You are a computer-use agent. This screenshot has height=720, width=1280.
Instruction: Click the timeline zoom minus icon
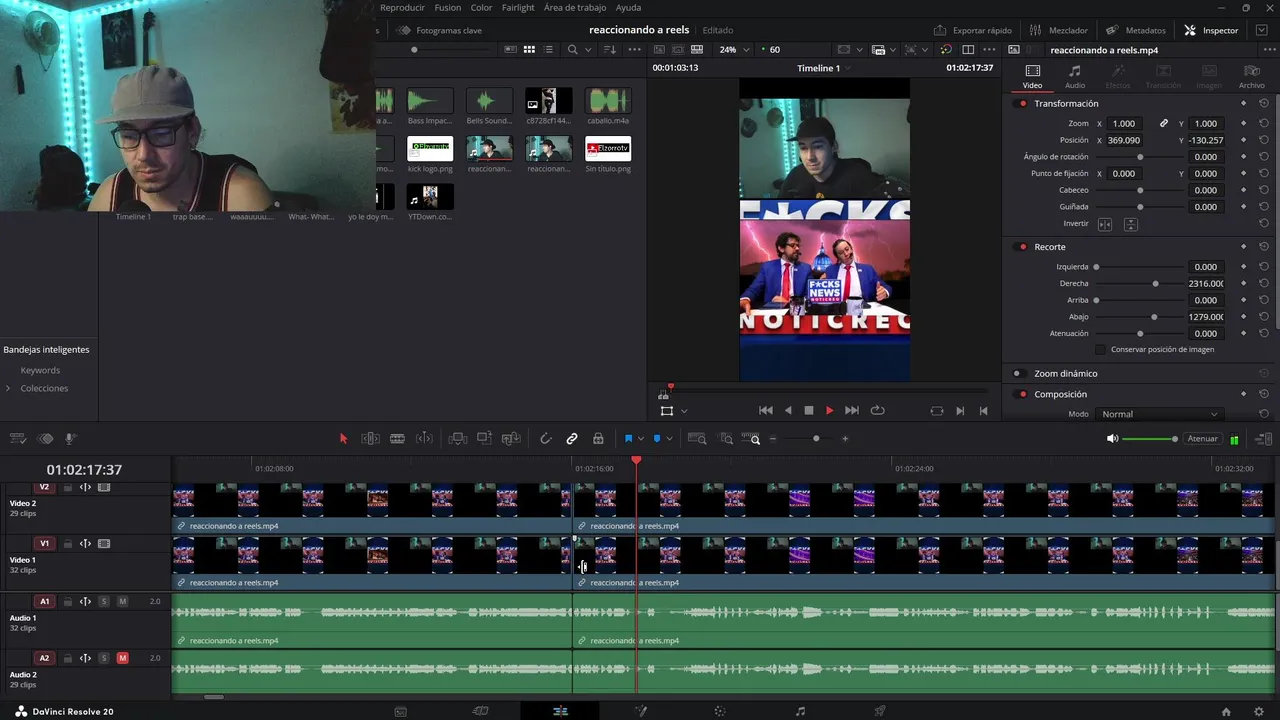pyautogui.click(x=772, y=438)
